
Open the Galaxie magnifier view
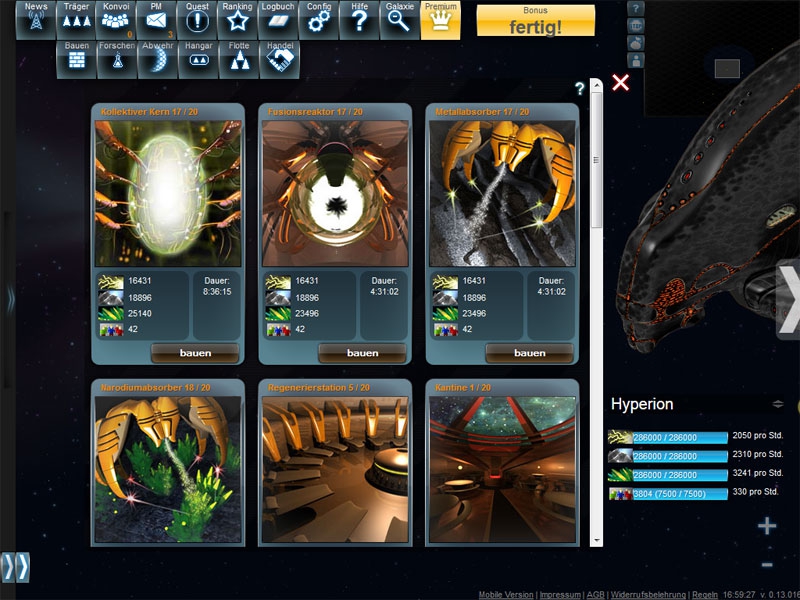pos(399,20)
